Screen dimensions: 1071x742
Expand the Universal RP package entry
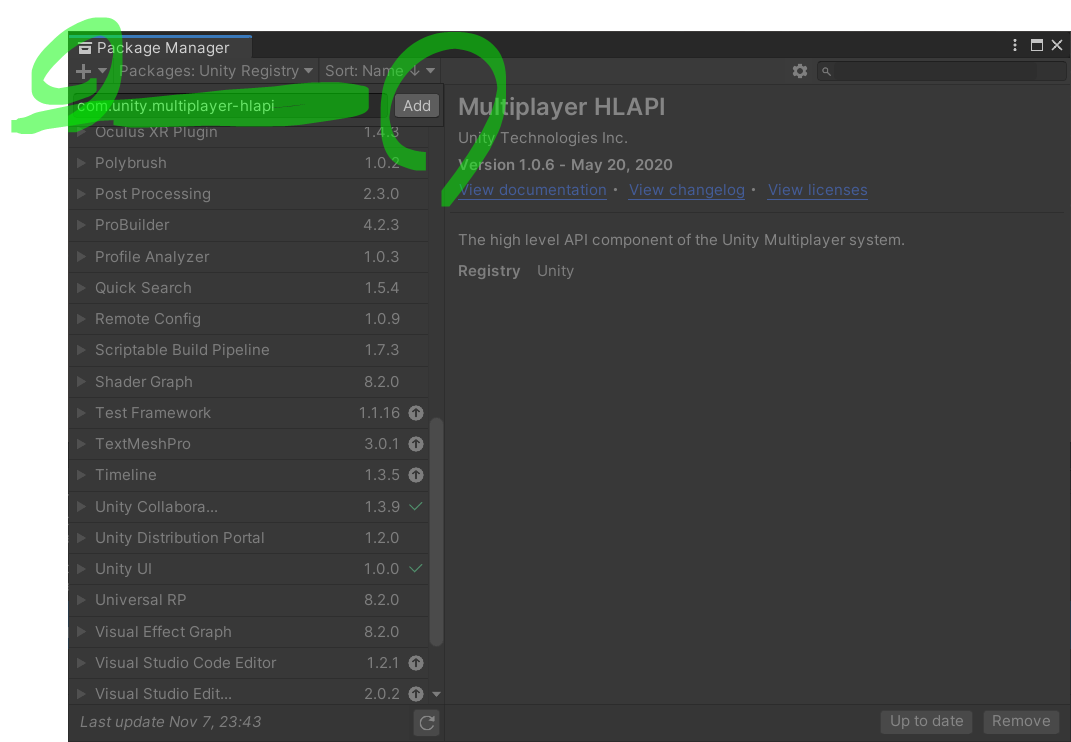tap(81, 600)
